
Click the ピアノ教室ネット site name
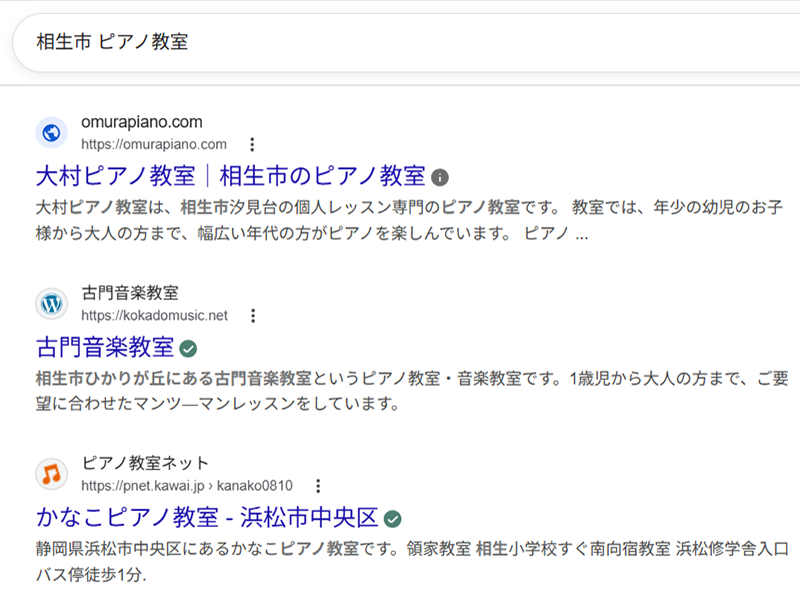(x=145, y=463)
